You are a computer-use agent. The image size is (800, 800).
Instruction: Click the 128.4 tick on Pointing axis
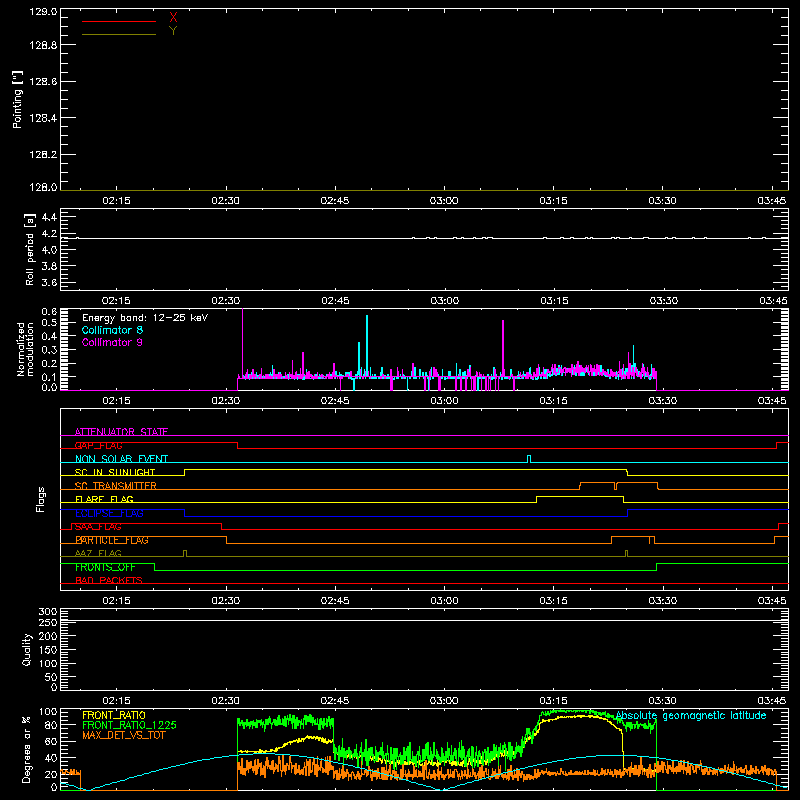[43, 118]
